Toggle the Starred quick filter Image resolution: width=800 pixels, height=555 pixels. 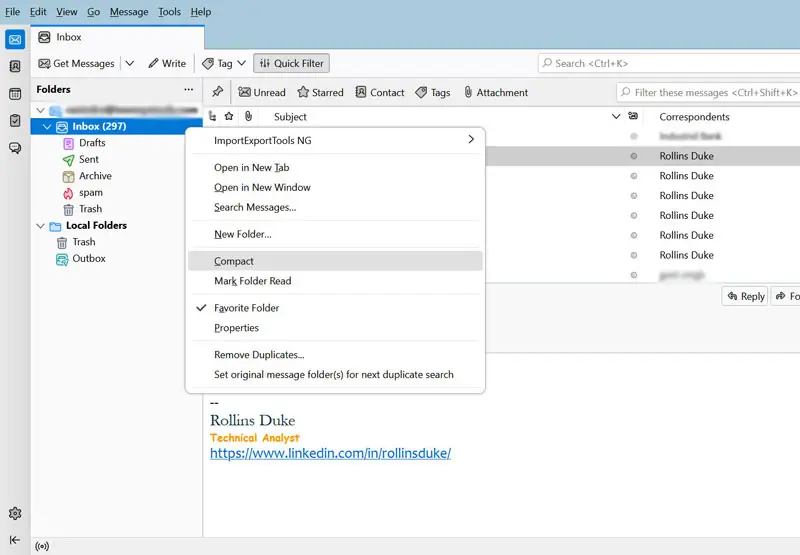tap(320, 92)
